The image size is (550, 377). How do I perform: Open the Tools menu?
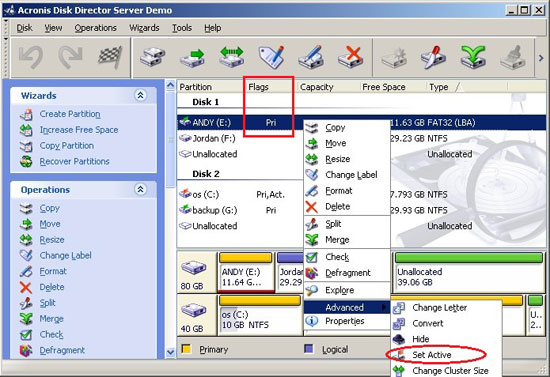182,28
